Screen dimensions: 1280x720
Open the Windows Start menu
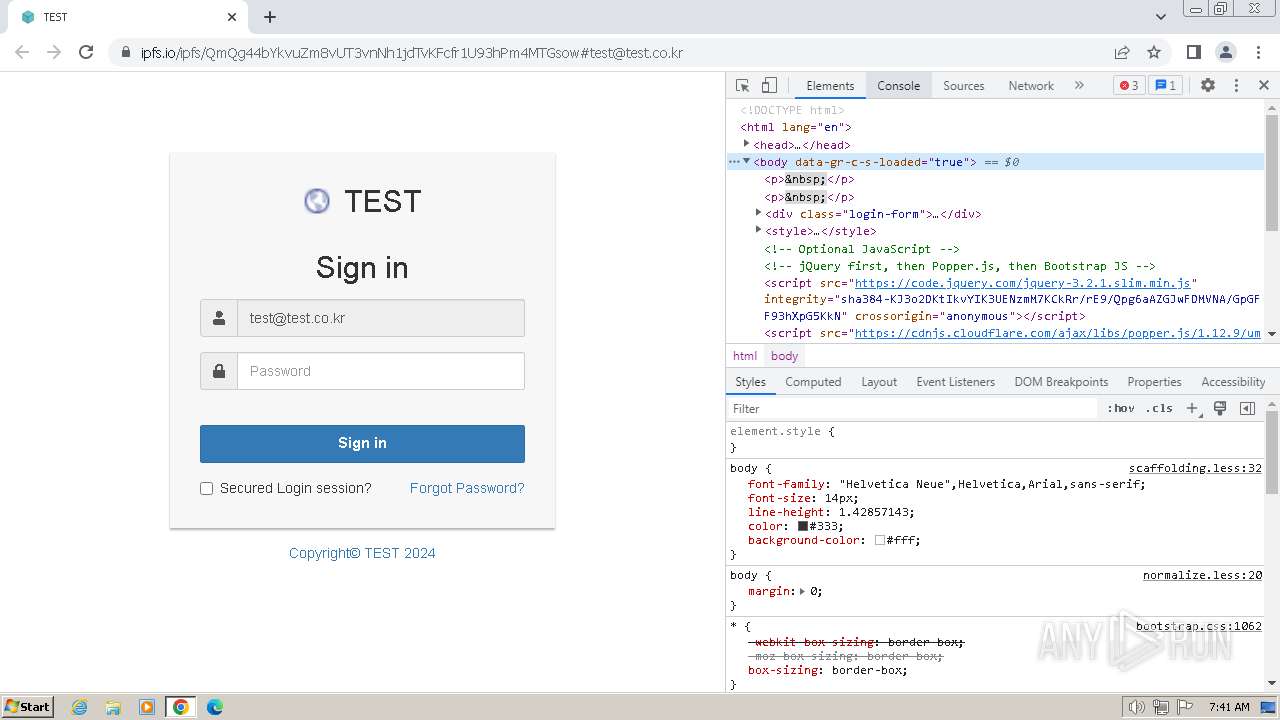point(27,706)
